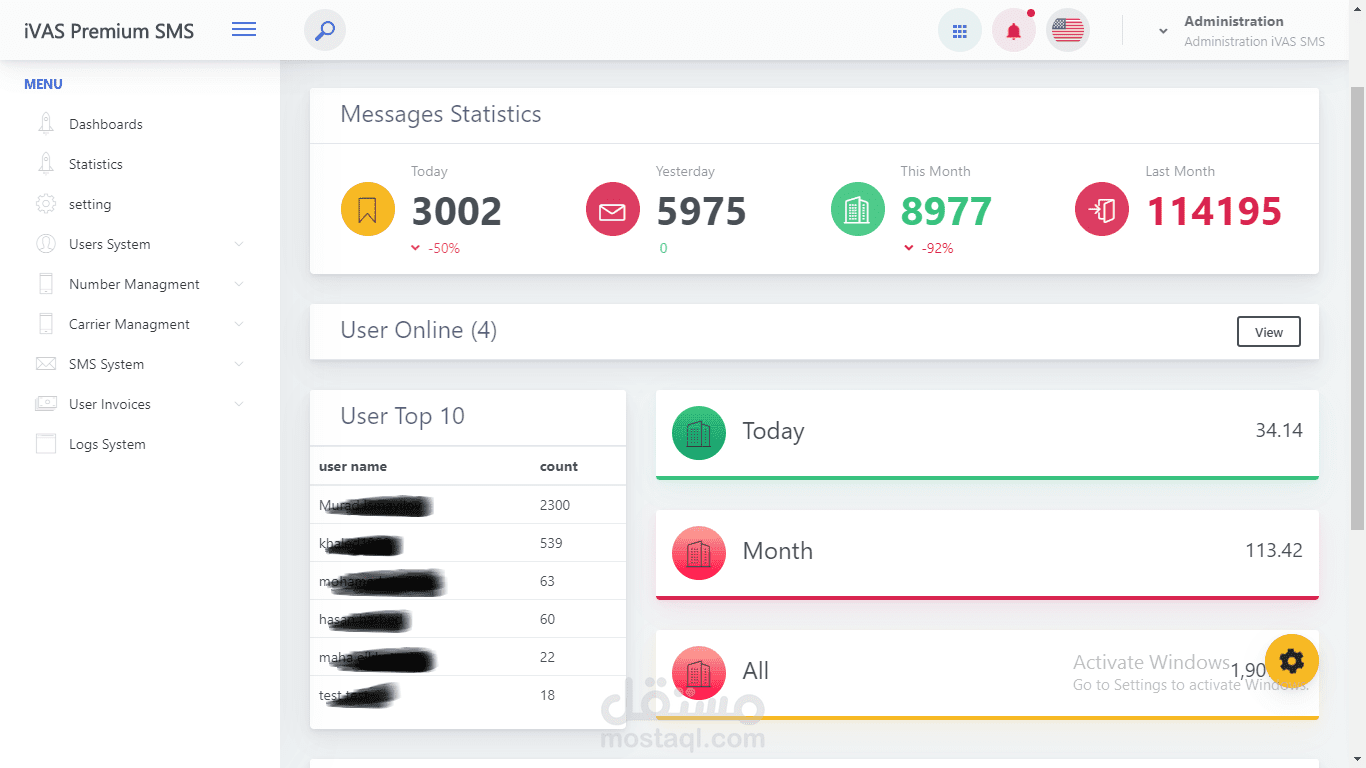Click the 5975 Yesterday message count
The image size is (1366, 768).
[702, 211]
